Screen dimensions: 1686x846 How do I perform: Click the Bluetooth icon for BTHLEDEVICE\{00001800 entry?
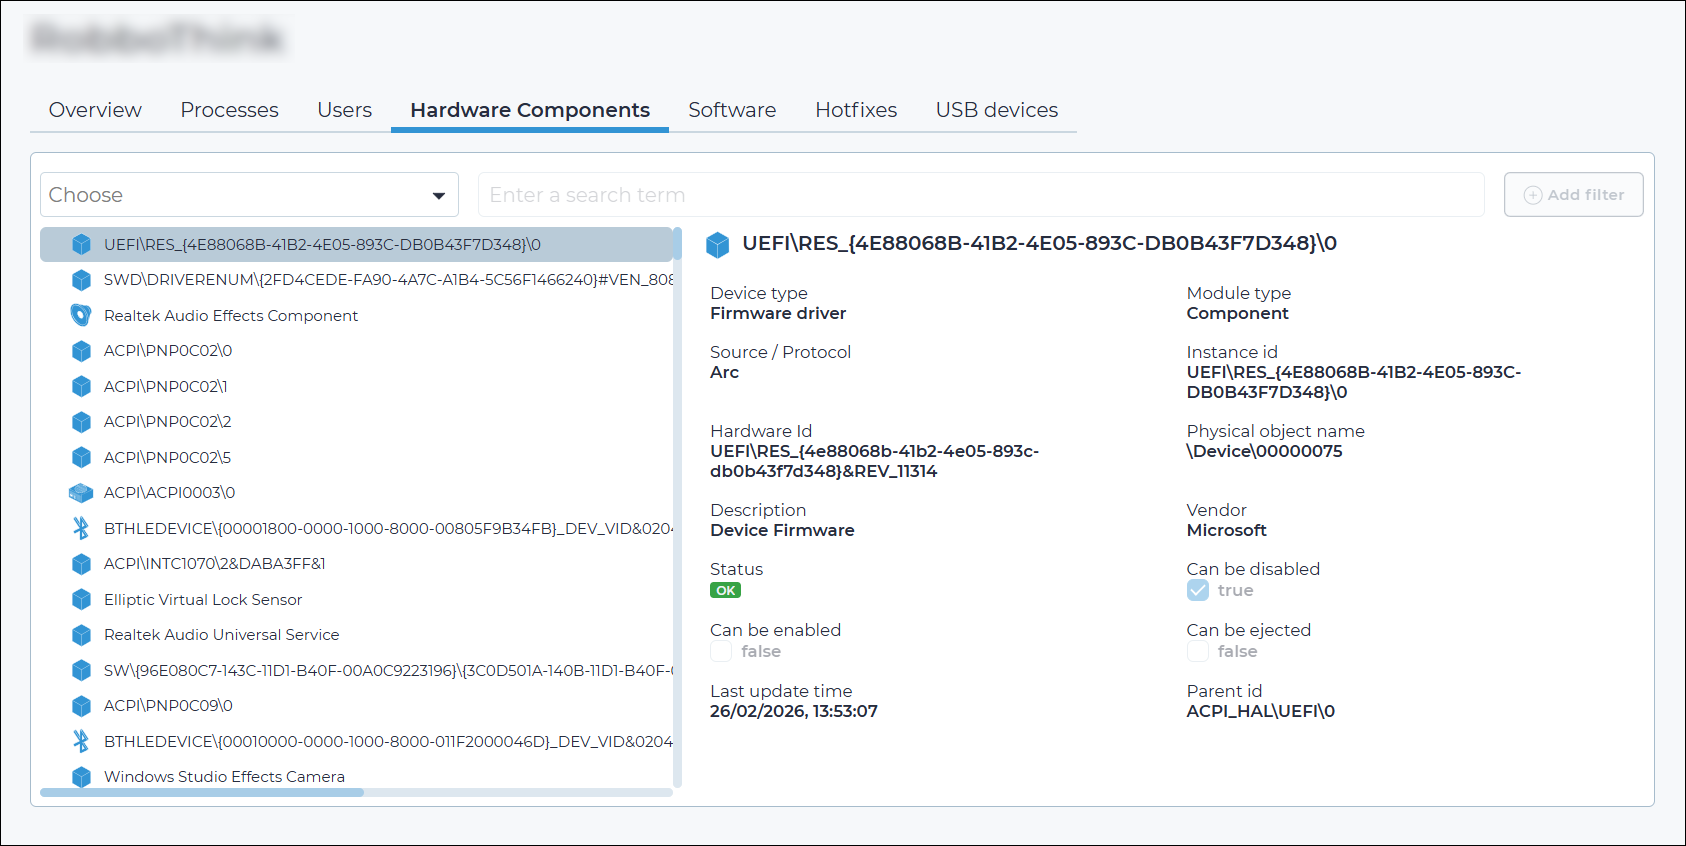pyautogui.click(x=81, y=528)
